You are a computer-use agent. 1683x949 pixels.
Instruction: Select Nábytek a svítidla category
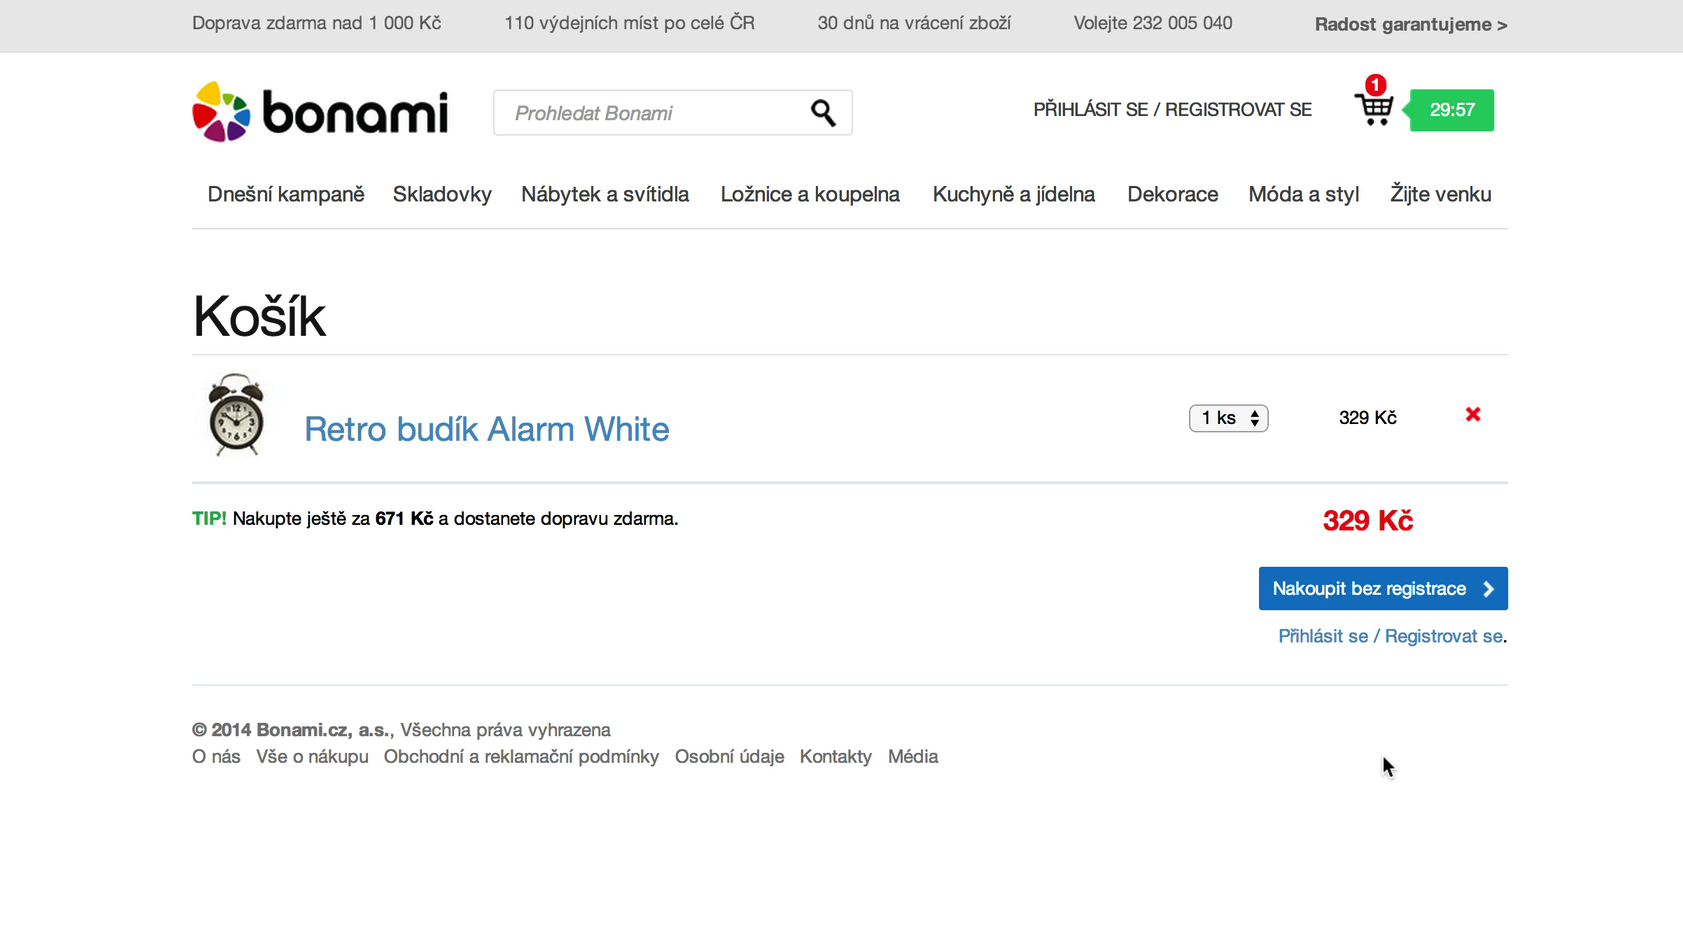click(605, 194)
